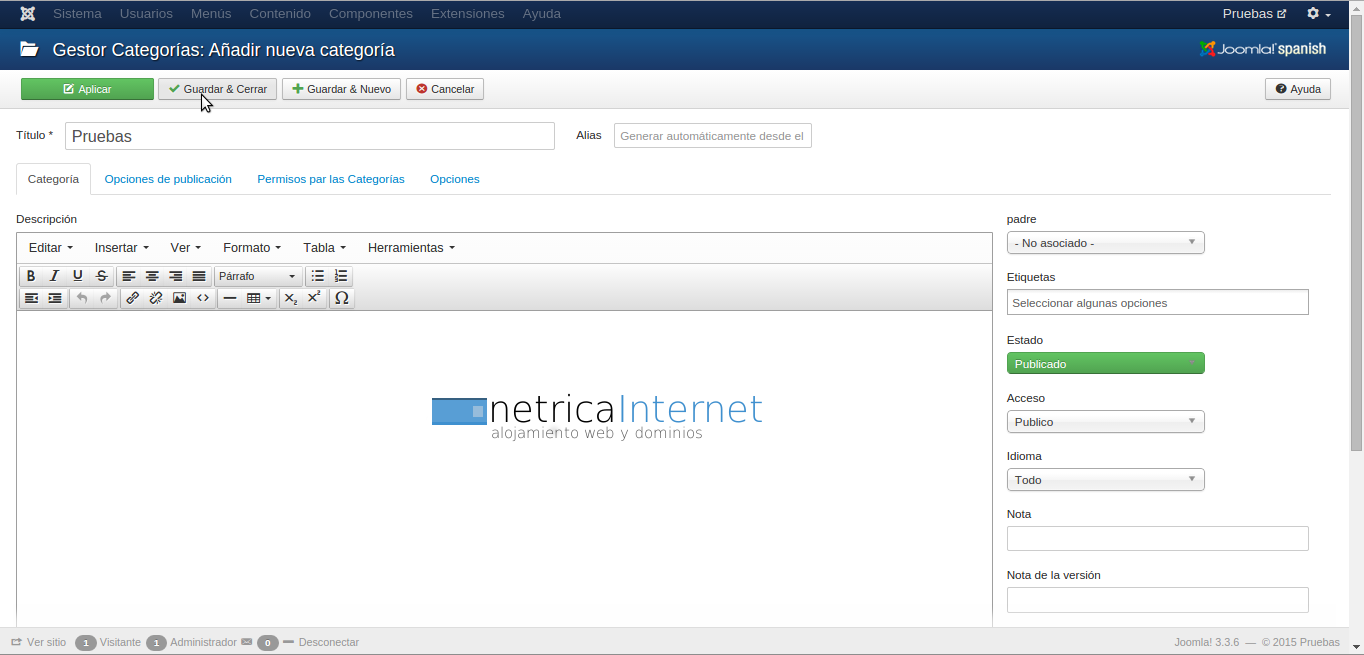The width and height of the screenshot is (1364, 655).
Task: Click the Joomla logo icon in top bar
Action: pyautogui.click(x=28, y=14)
